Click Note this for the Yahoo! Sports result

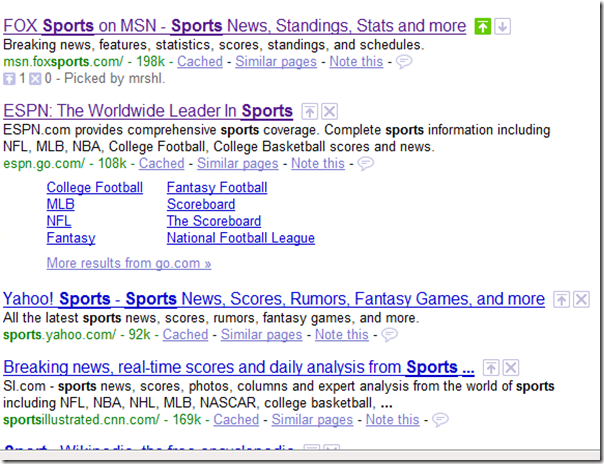point(342,335)
